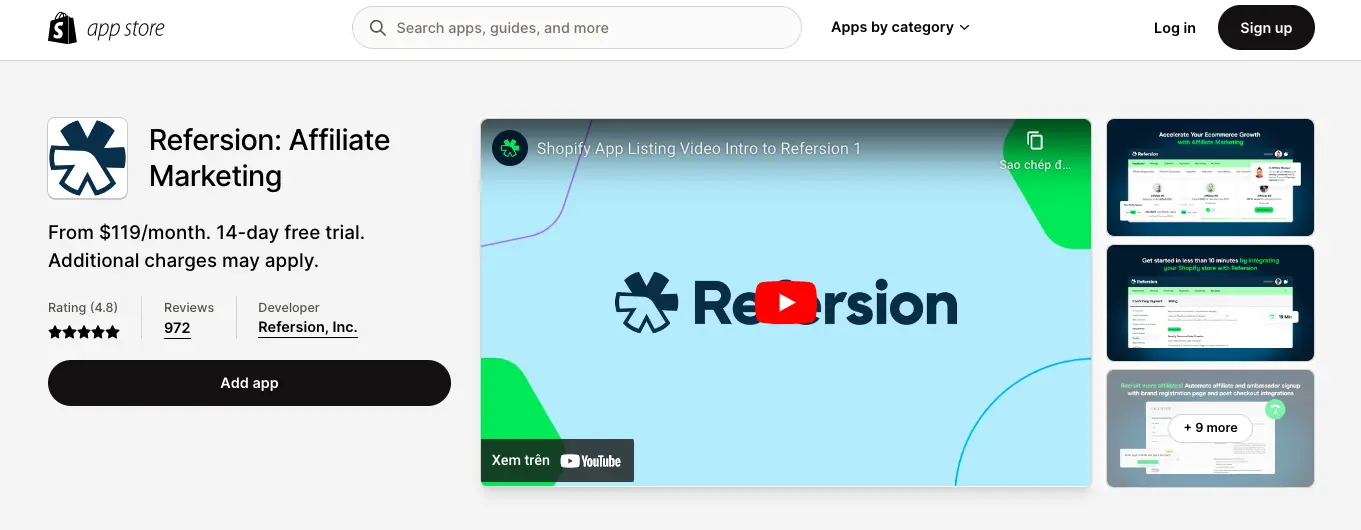The image size is (1361, 530).
Task: Click the five-star rating icons
Action: (x=84, y=332)
